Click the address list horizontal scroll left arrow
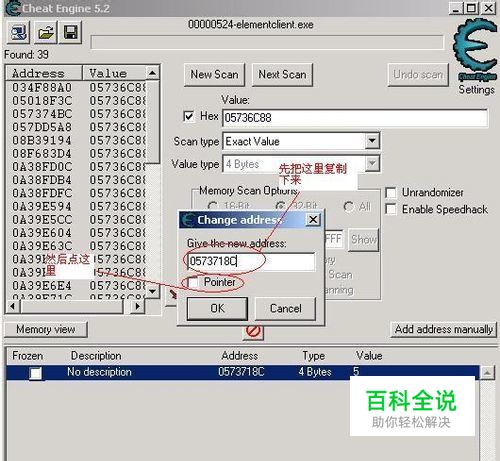 click(13, 306)
